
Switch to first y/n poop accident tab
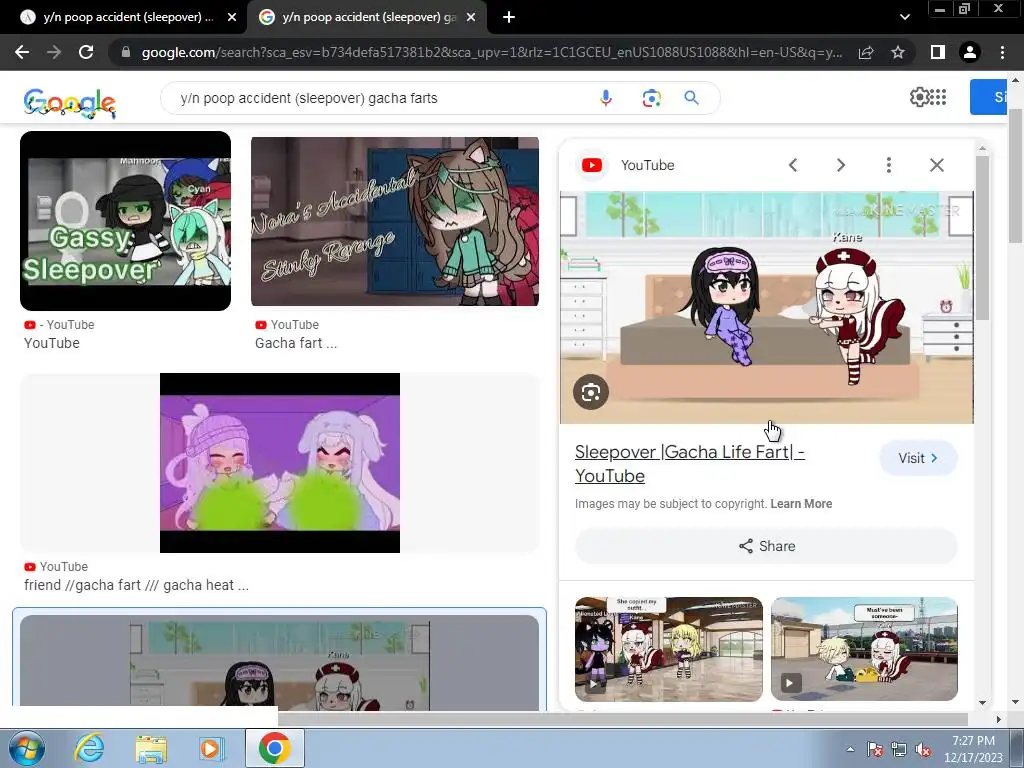[124, 17]
